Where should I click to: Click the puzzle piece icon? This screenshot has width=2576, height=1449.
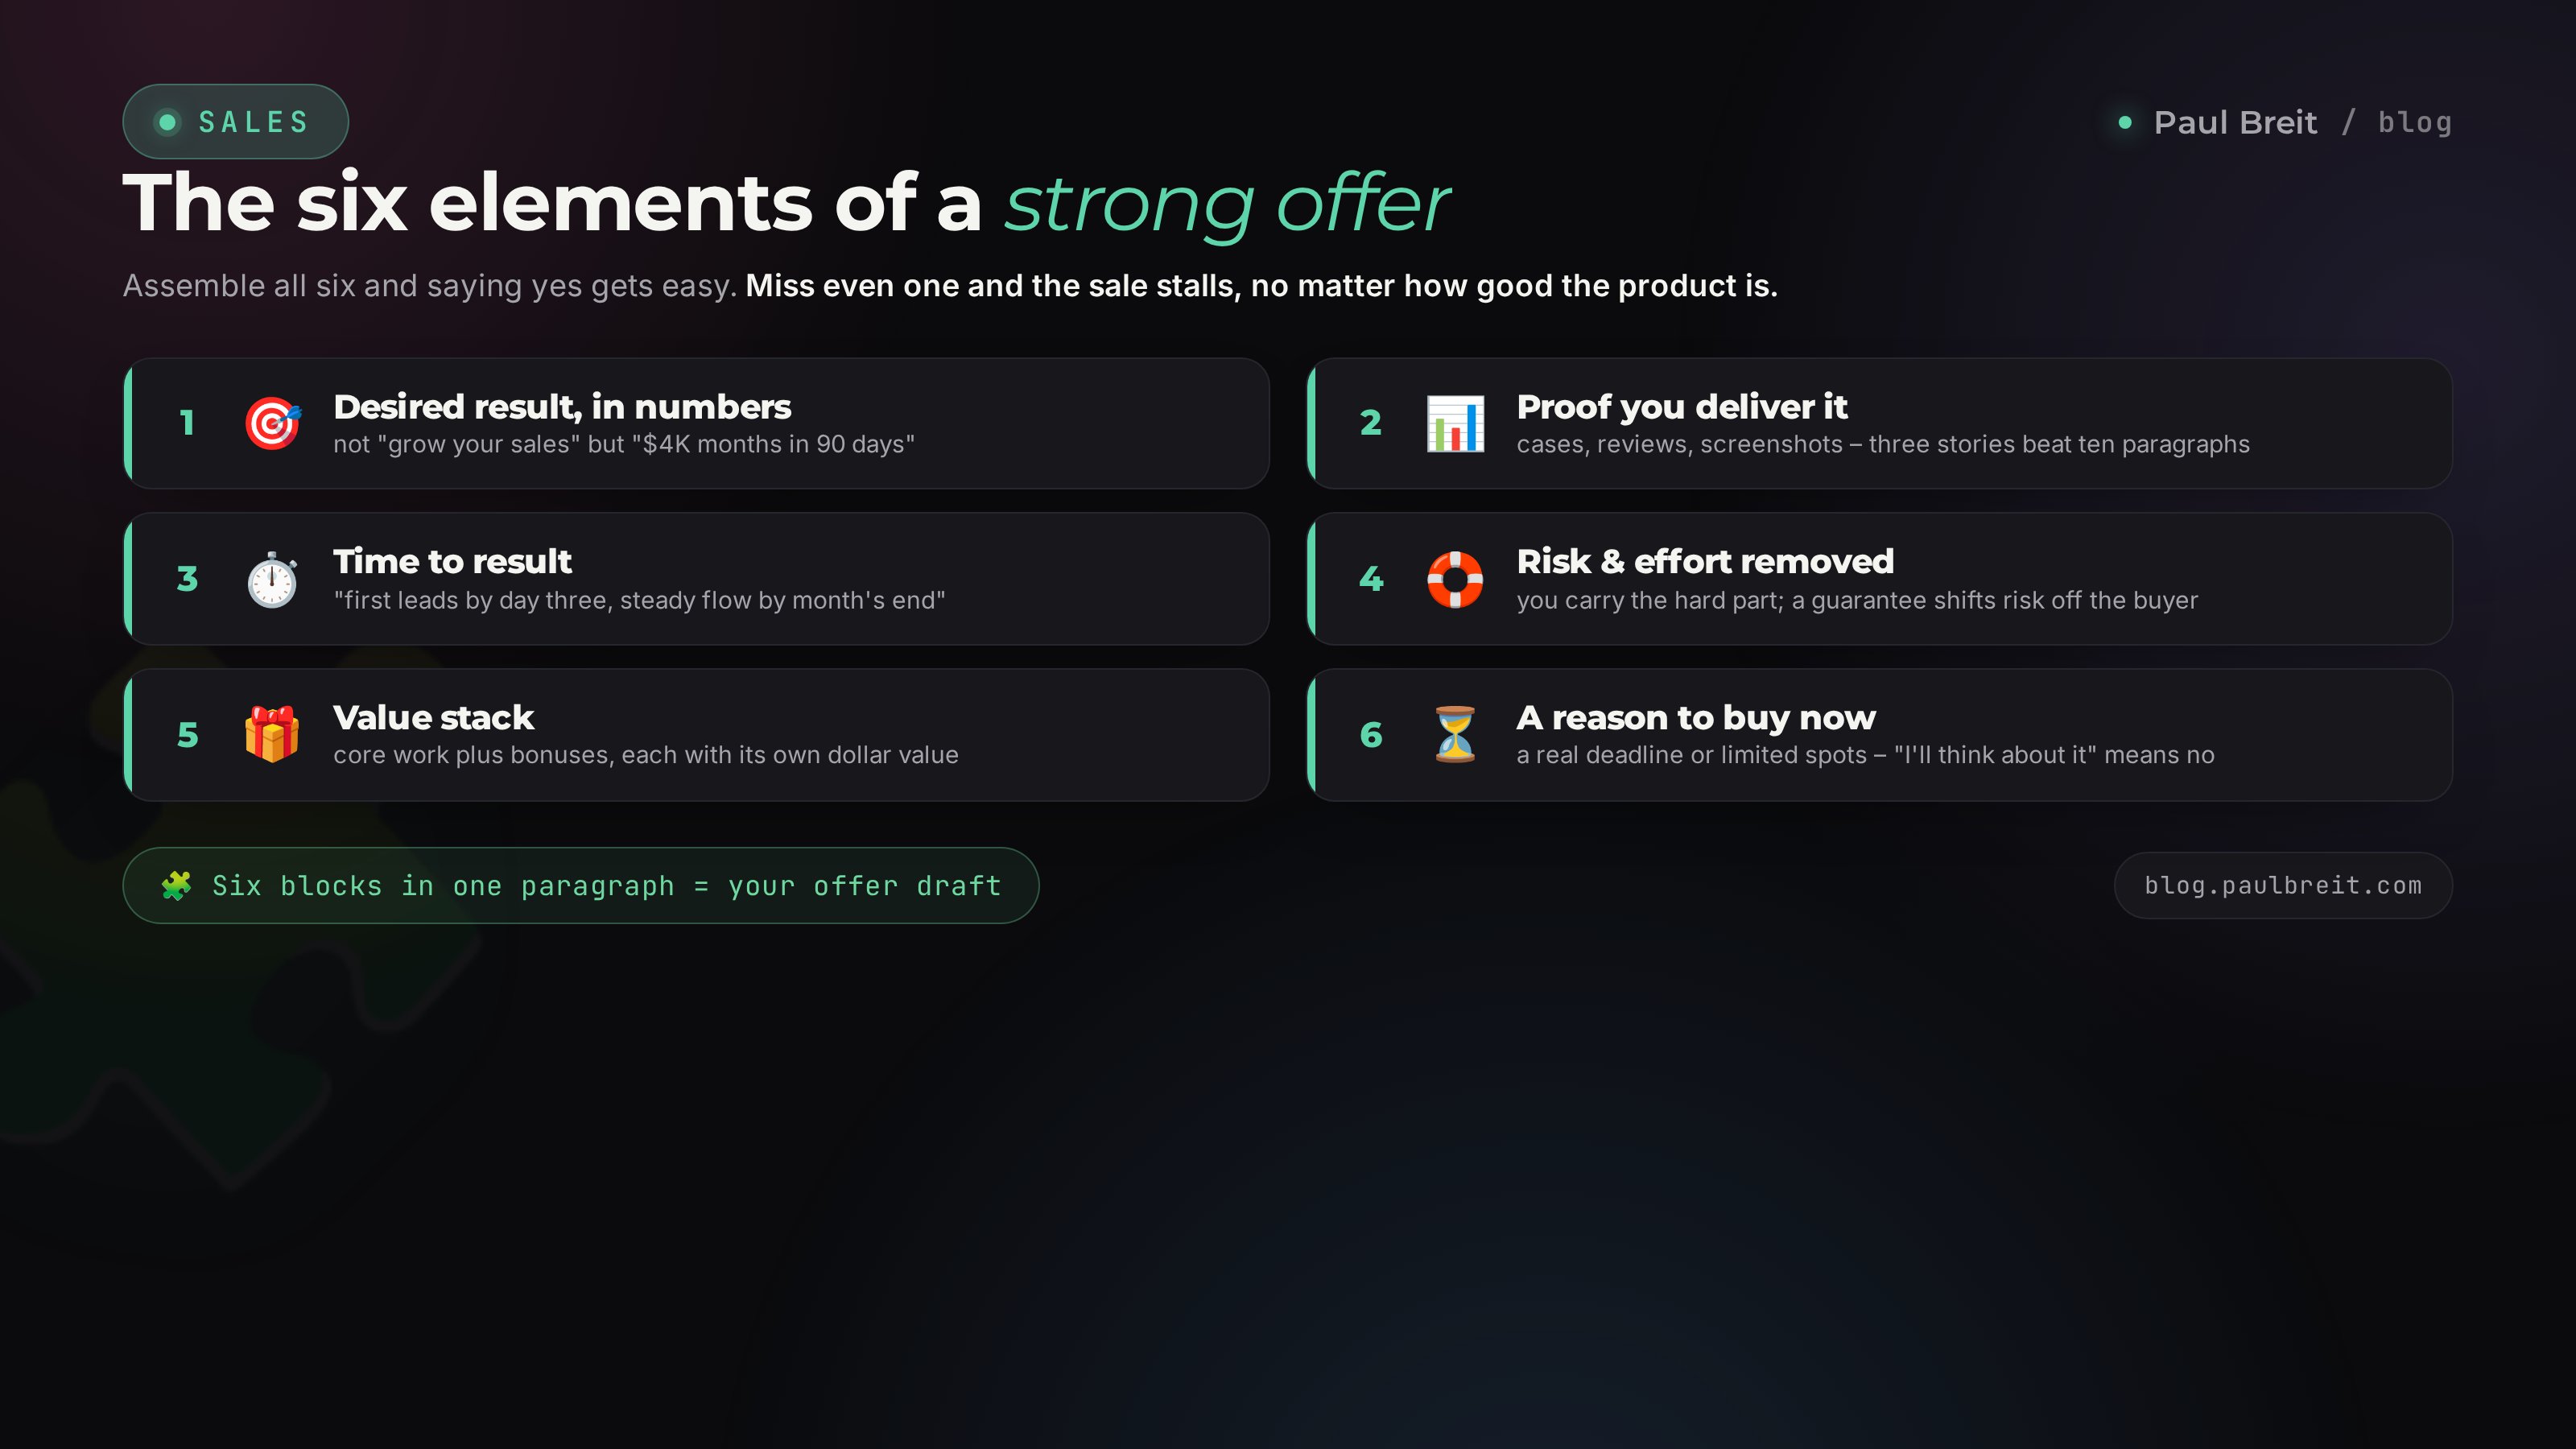tap(177, 885)
